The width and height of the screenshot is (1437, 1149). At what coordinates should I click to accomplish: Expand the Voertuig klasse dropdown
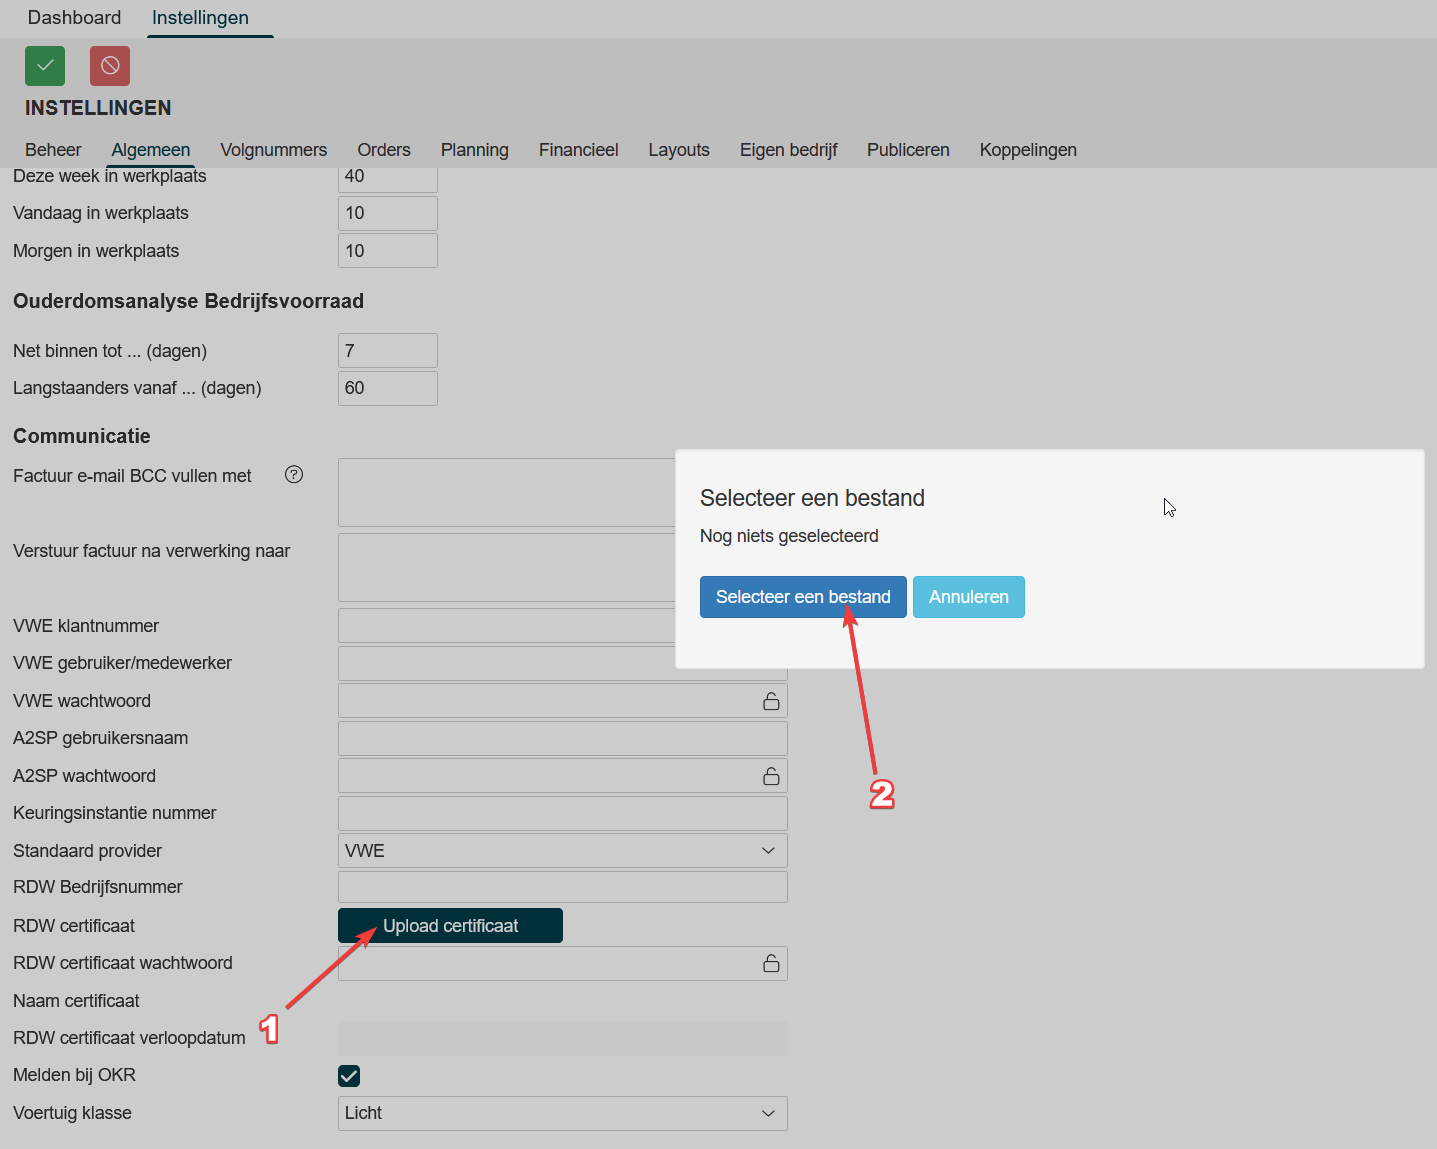pos(562,1113)
